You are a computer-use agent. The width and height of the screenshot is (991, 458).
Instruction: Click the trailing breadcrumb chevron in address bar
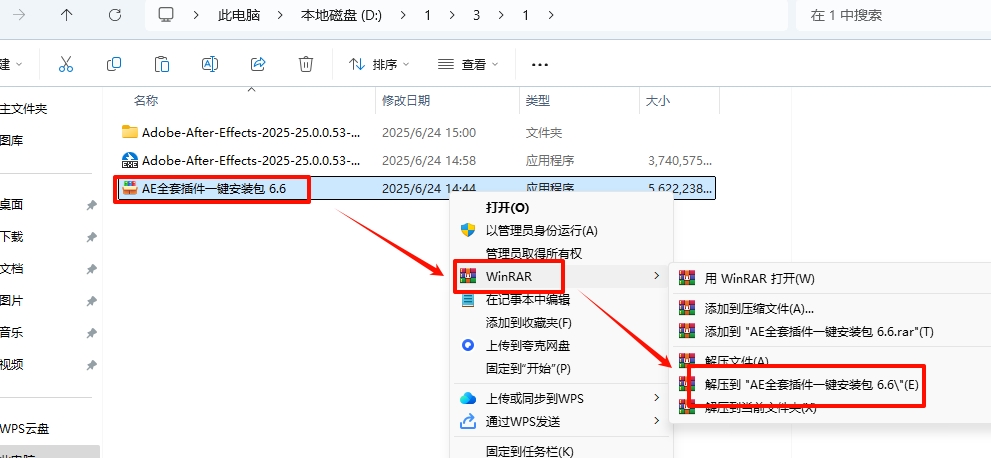(x=551, y=15)
